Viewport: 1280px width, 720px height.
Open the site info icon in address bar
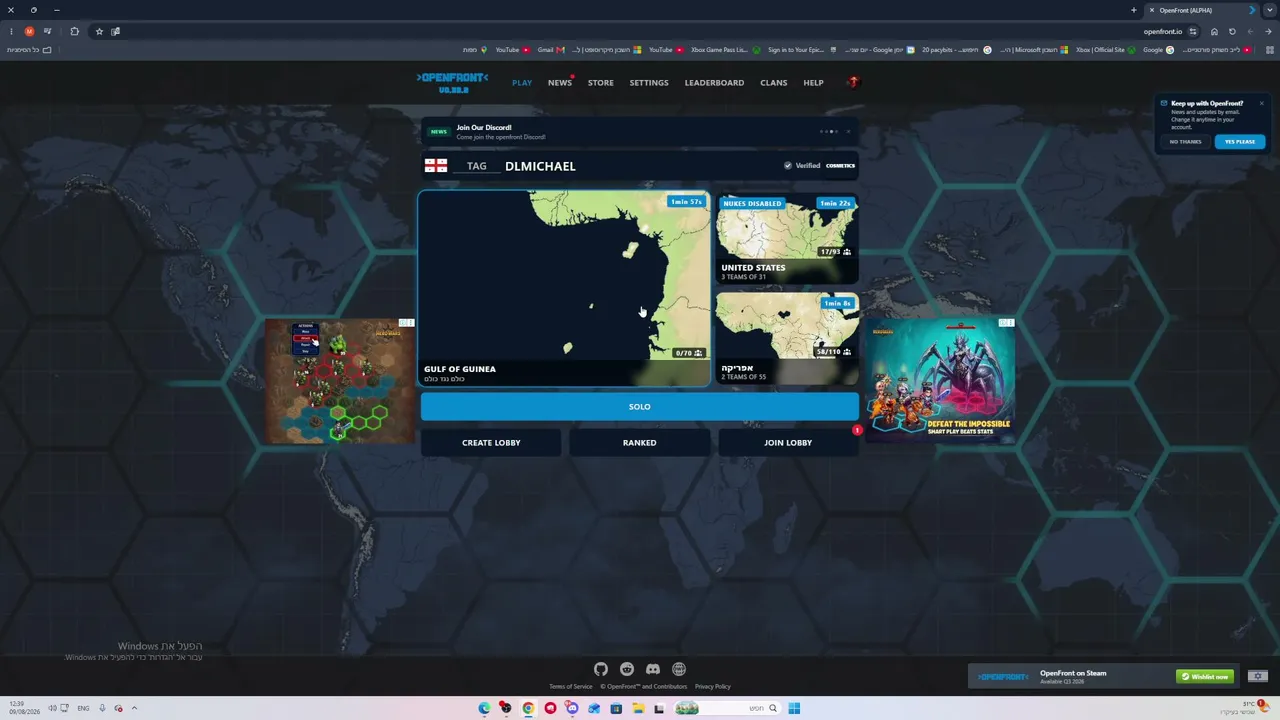coord(1193,31)
